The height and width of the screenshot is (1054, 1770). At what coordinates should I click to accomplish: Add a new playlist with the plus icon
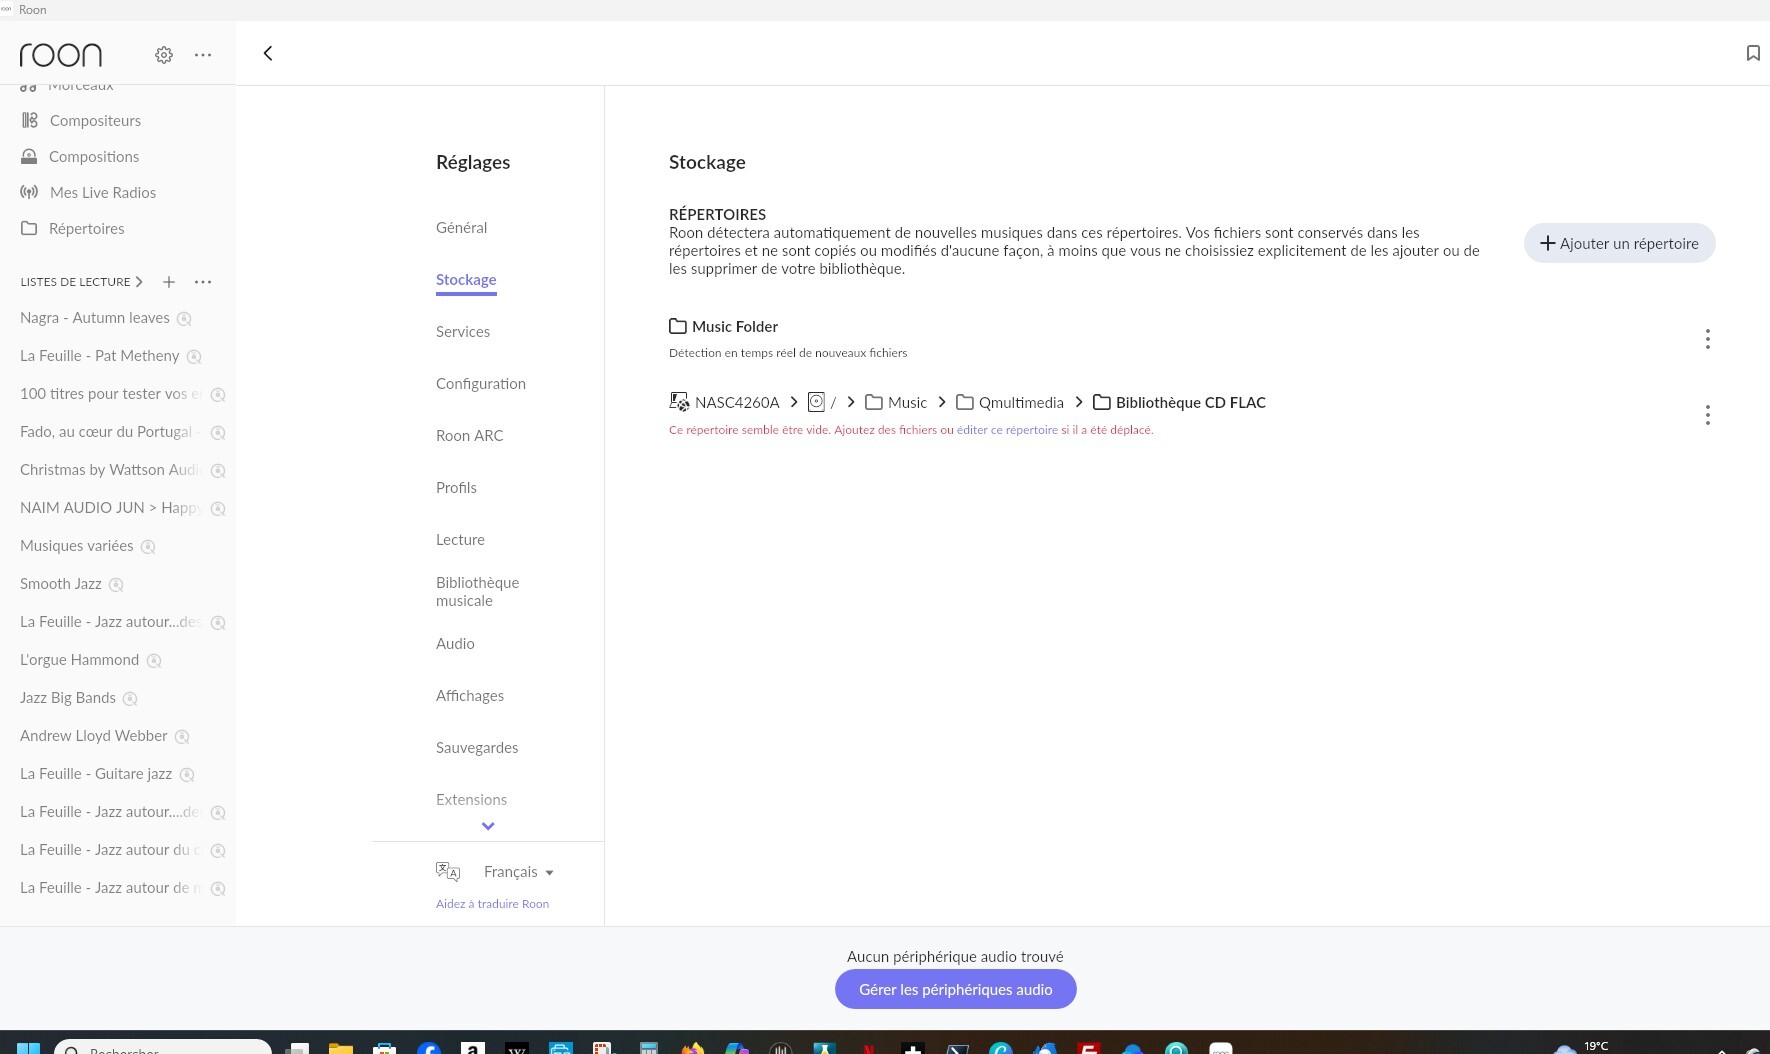click(169, 282)
